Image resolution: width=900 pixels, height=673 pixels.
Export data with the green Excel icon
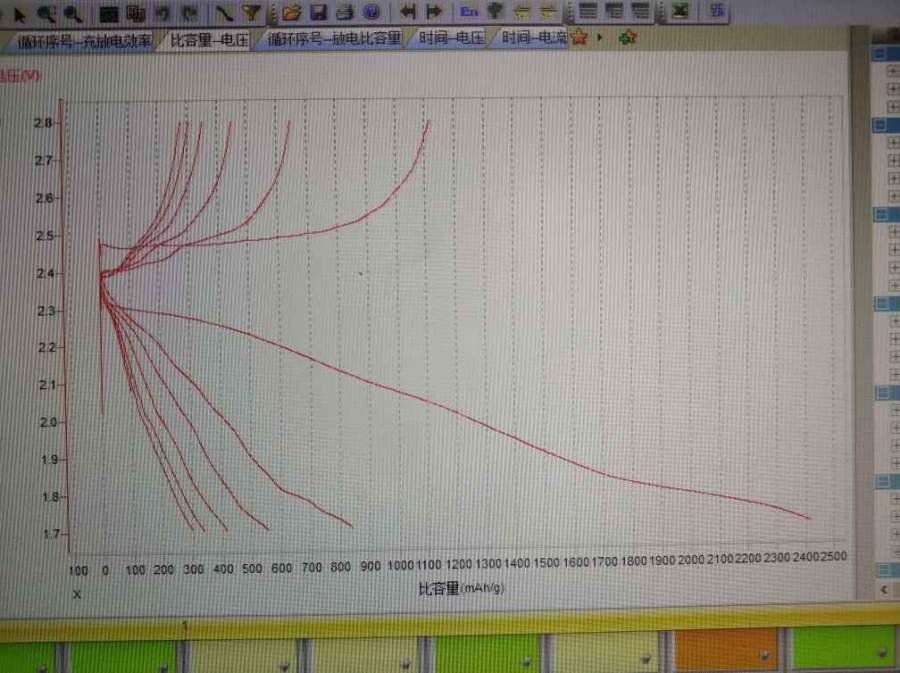point(680,10)
